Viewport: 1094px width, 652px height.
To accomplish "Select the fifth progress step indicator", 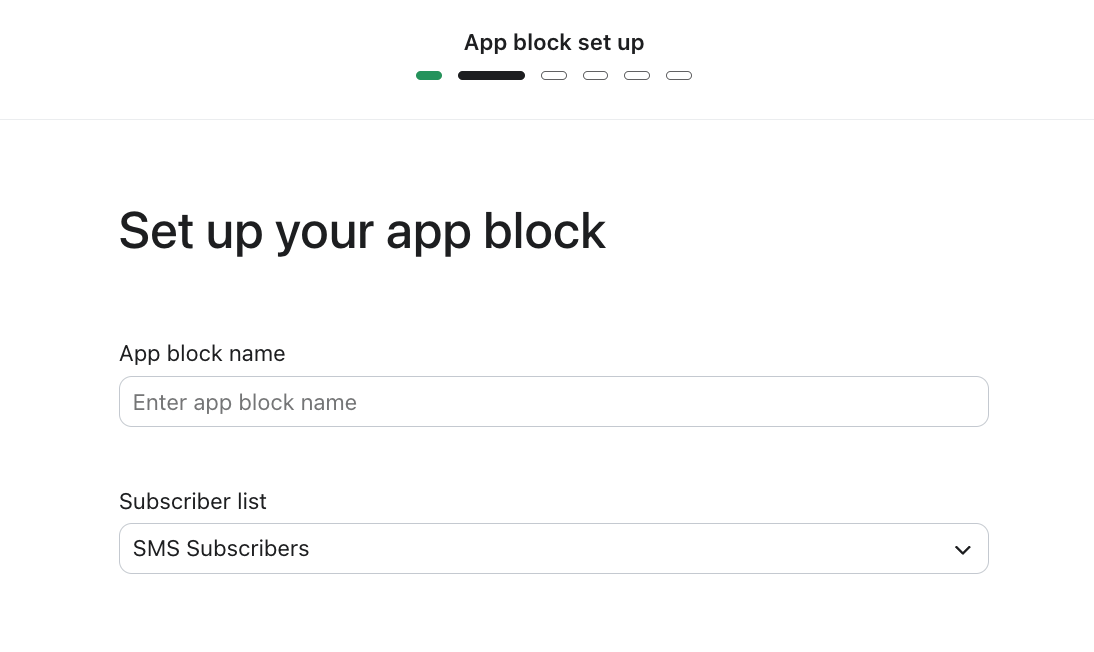I will (x=637, y=76).
